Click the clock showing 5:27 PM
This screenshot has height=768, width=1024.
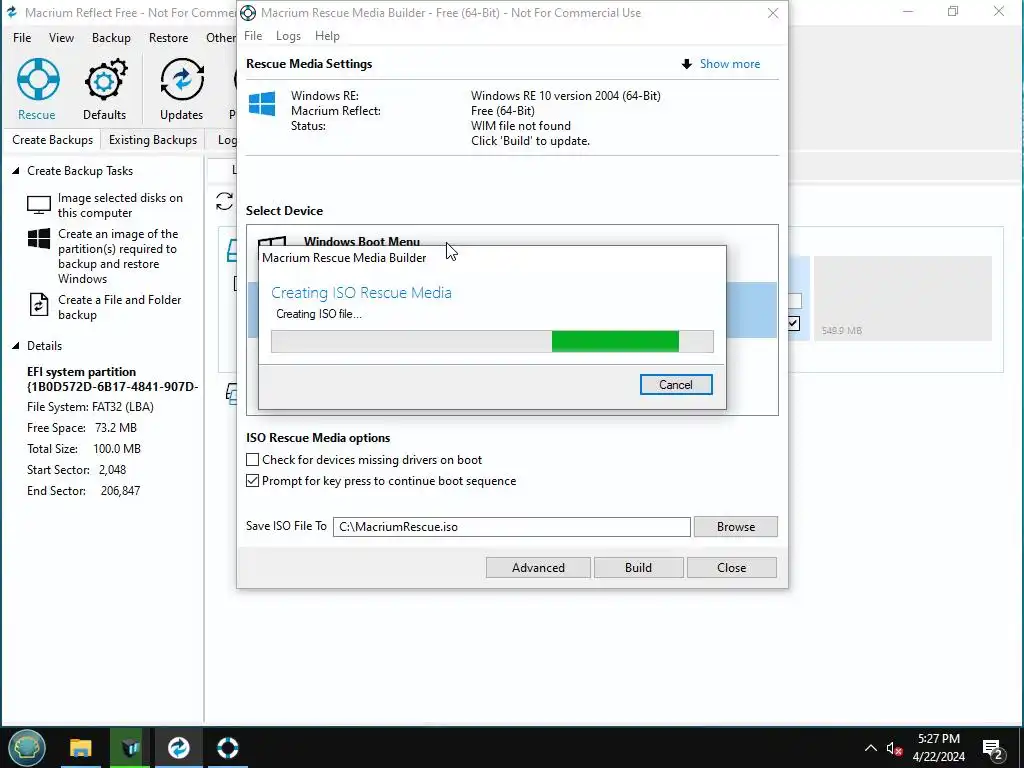click(938, 739)
